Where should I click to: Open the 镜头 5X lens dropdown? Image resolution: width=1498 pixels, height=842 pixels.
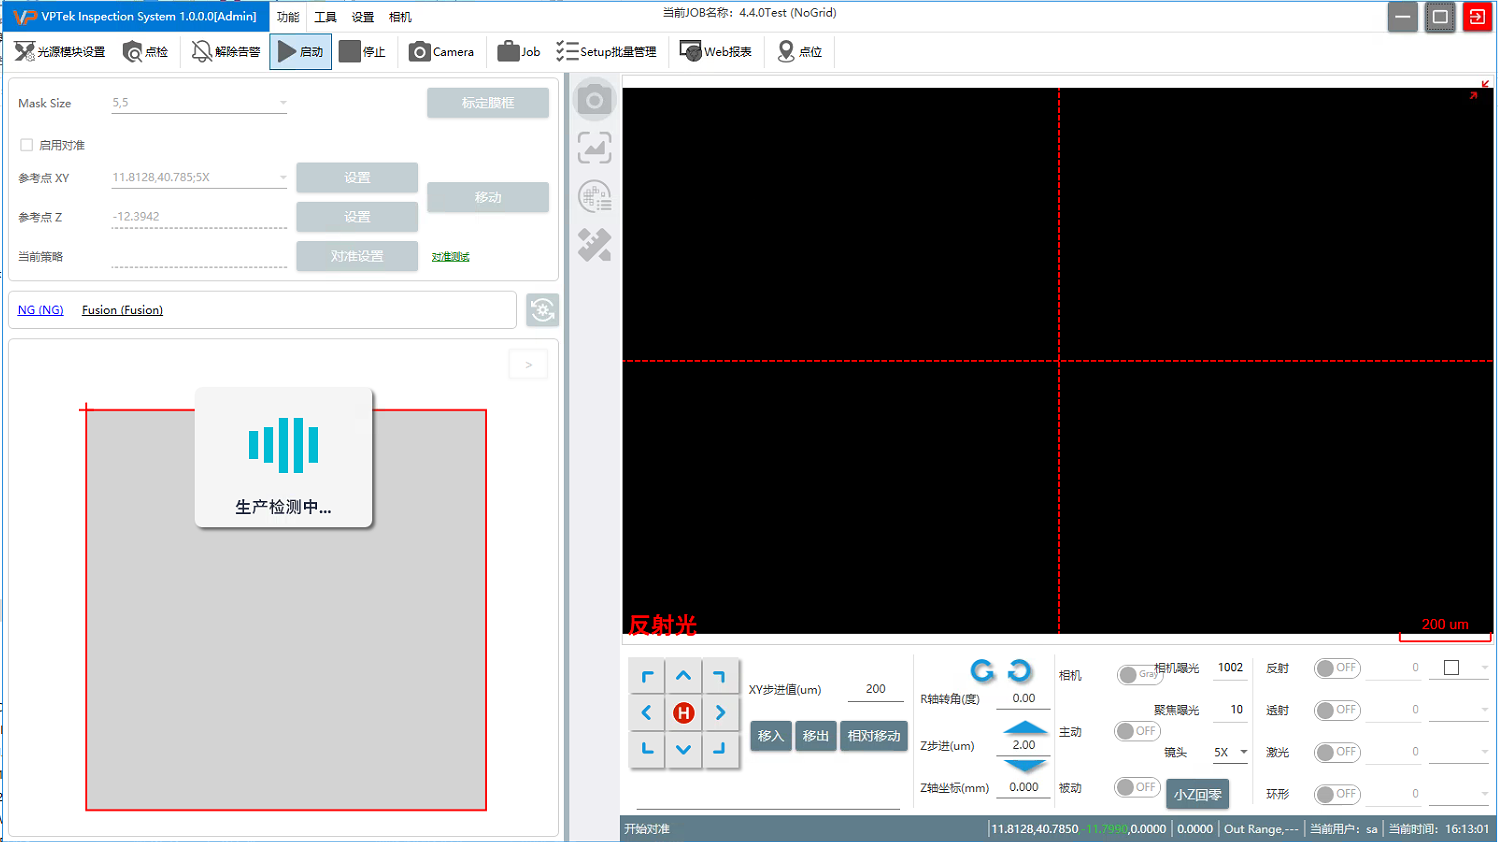1231,752
